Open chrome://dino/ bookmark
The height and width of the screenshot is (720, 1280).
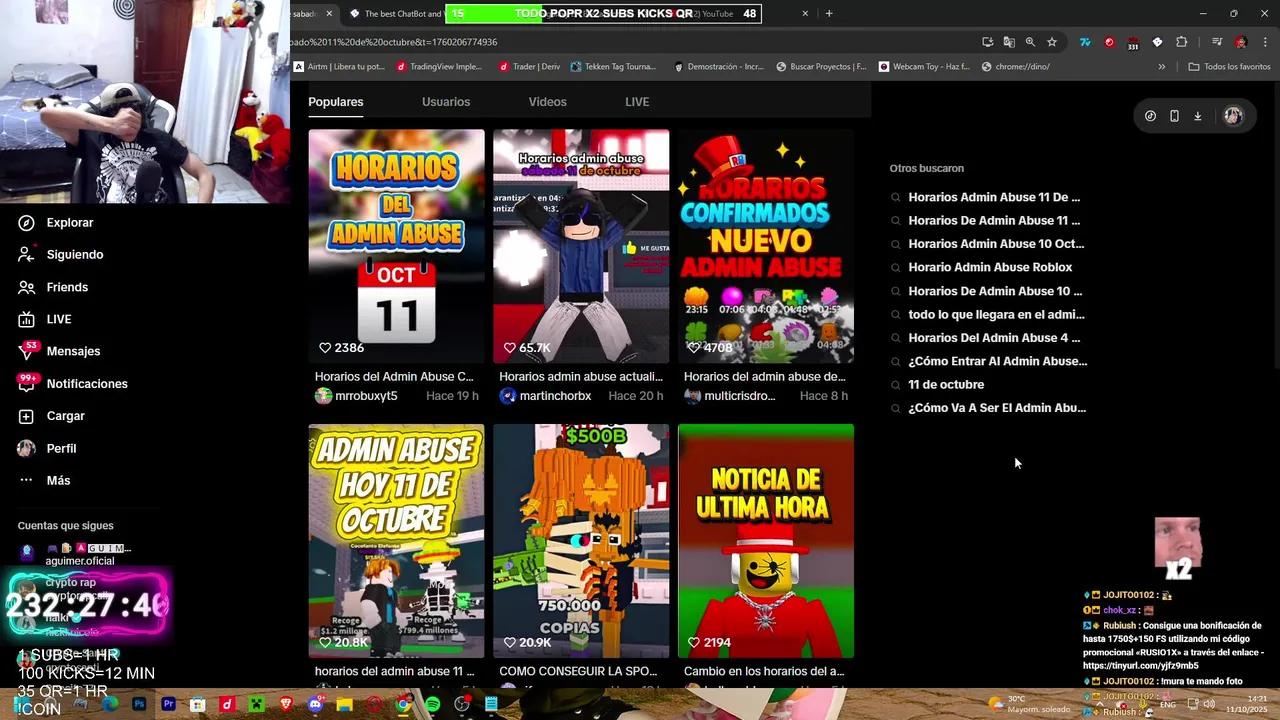(1016, 67)
